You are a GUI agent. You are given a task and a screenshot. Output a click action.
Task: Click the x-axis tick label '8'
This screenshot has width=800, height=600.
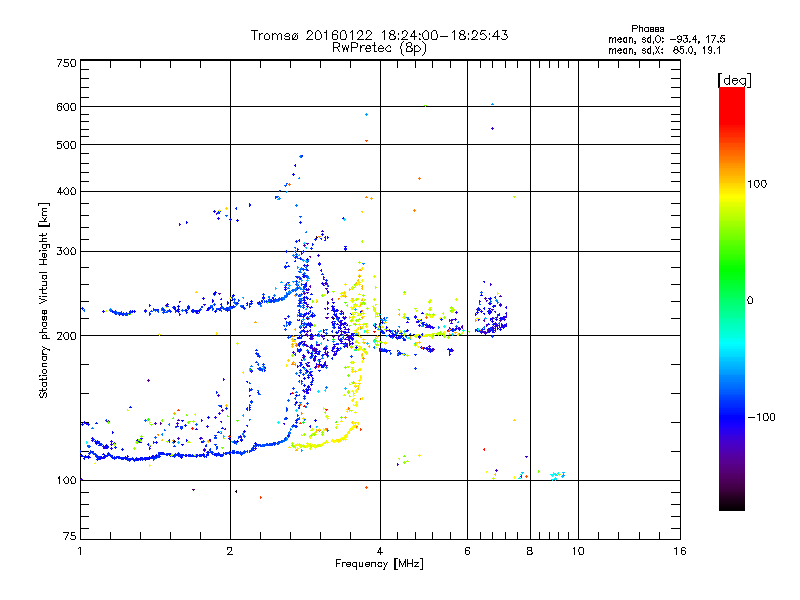(530, 551)
